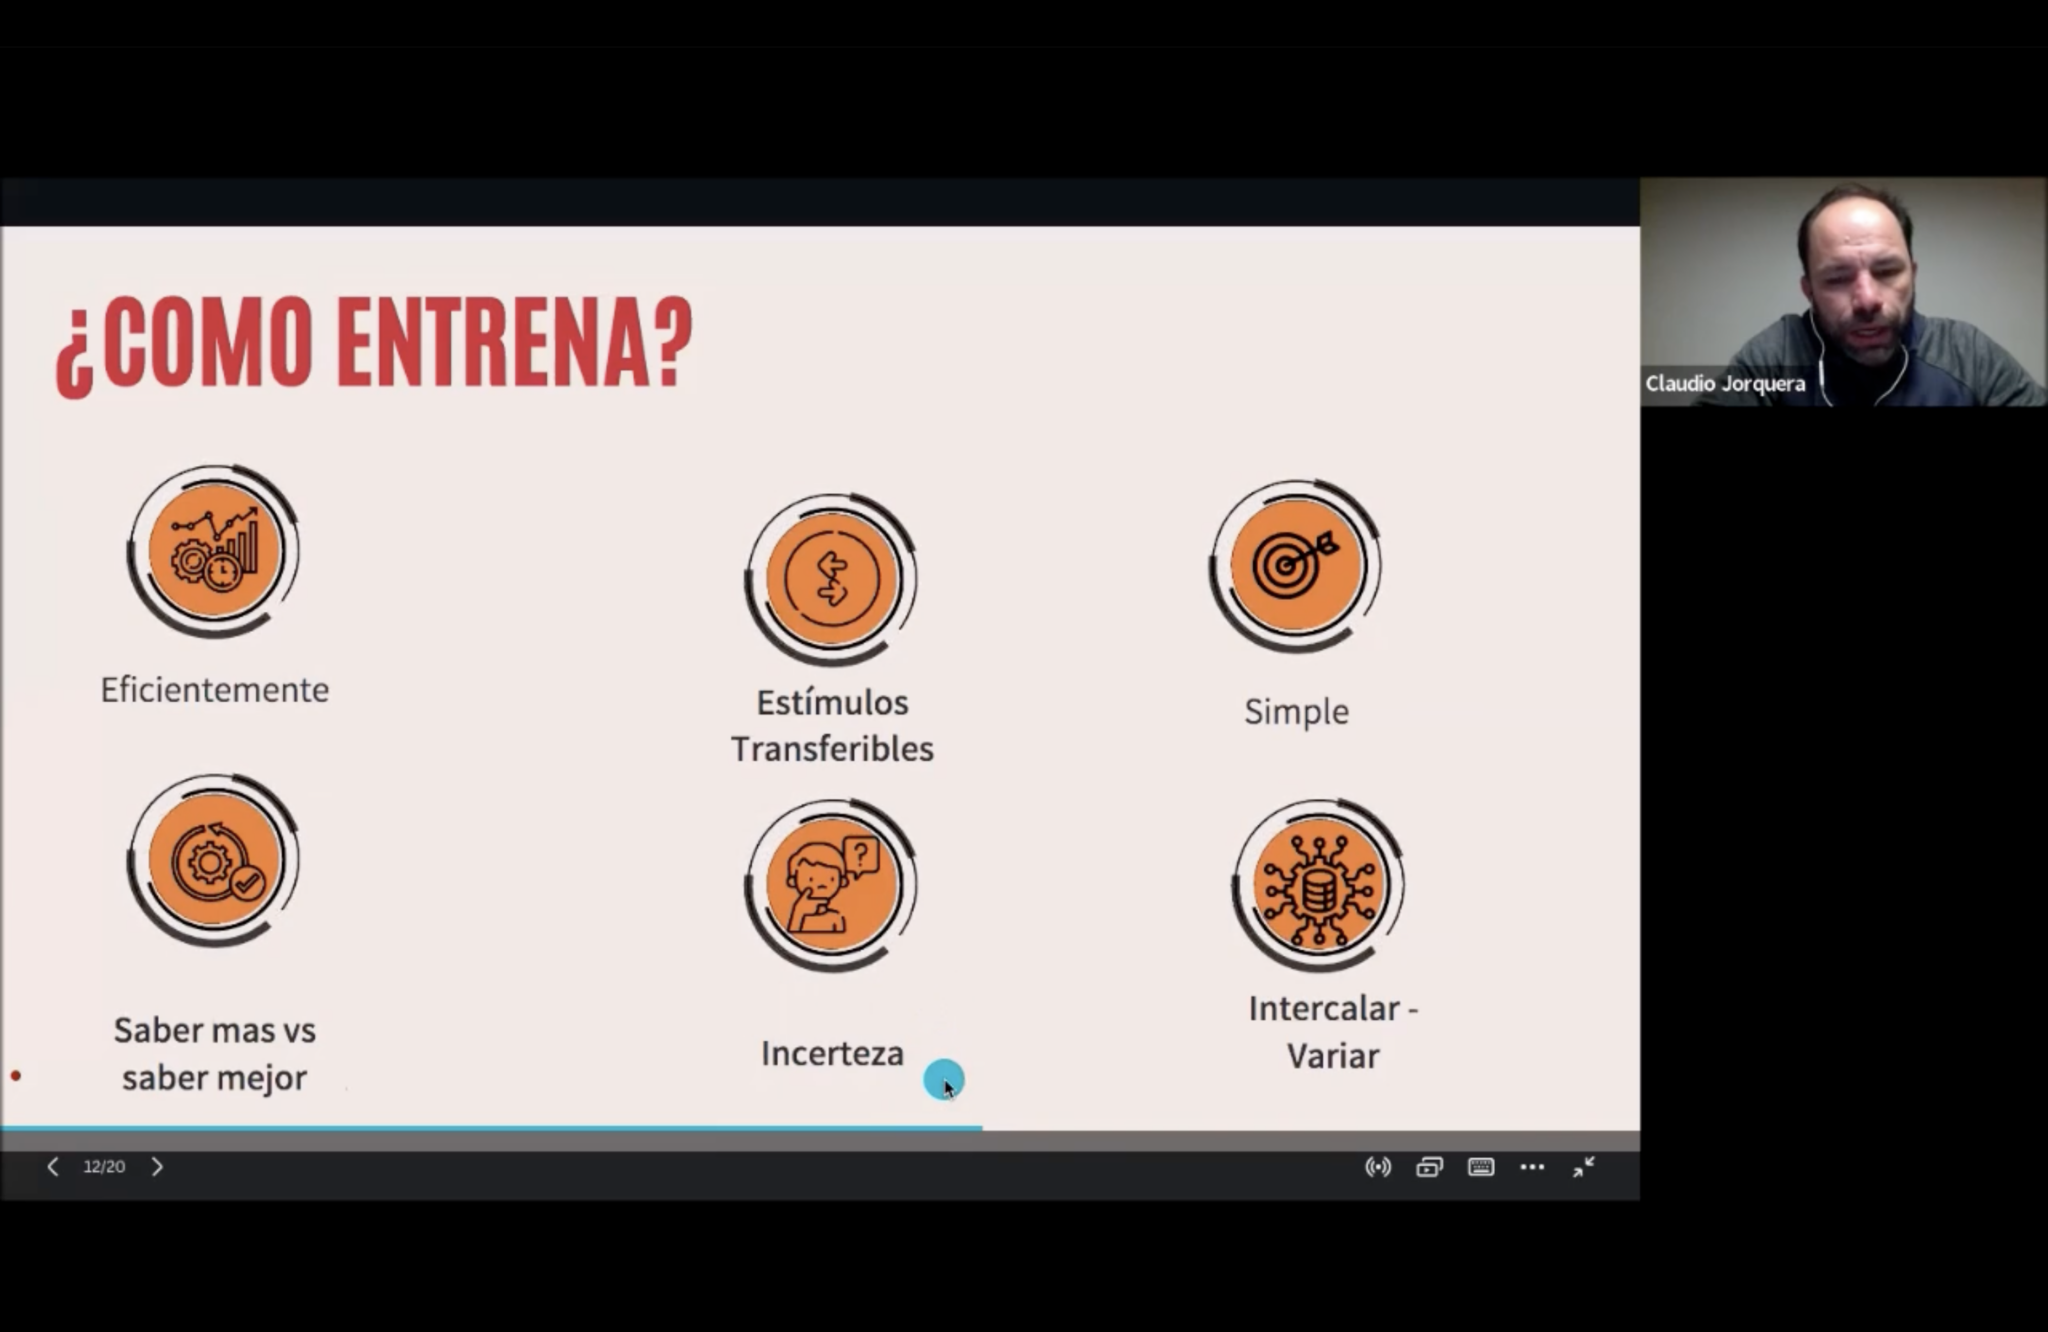Click the Intercalar - Variar text label

[1333, 1031]
